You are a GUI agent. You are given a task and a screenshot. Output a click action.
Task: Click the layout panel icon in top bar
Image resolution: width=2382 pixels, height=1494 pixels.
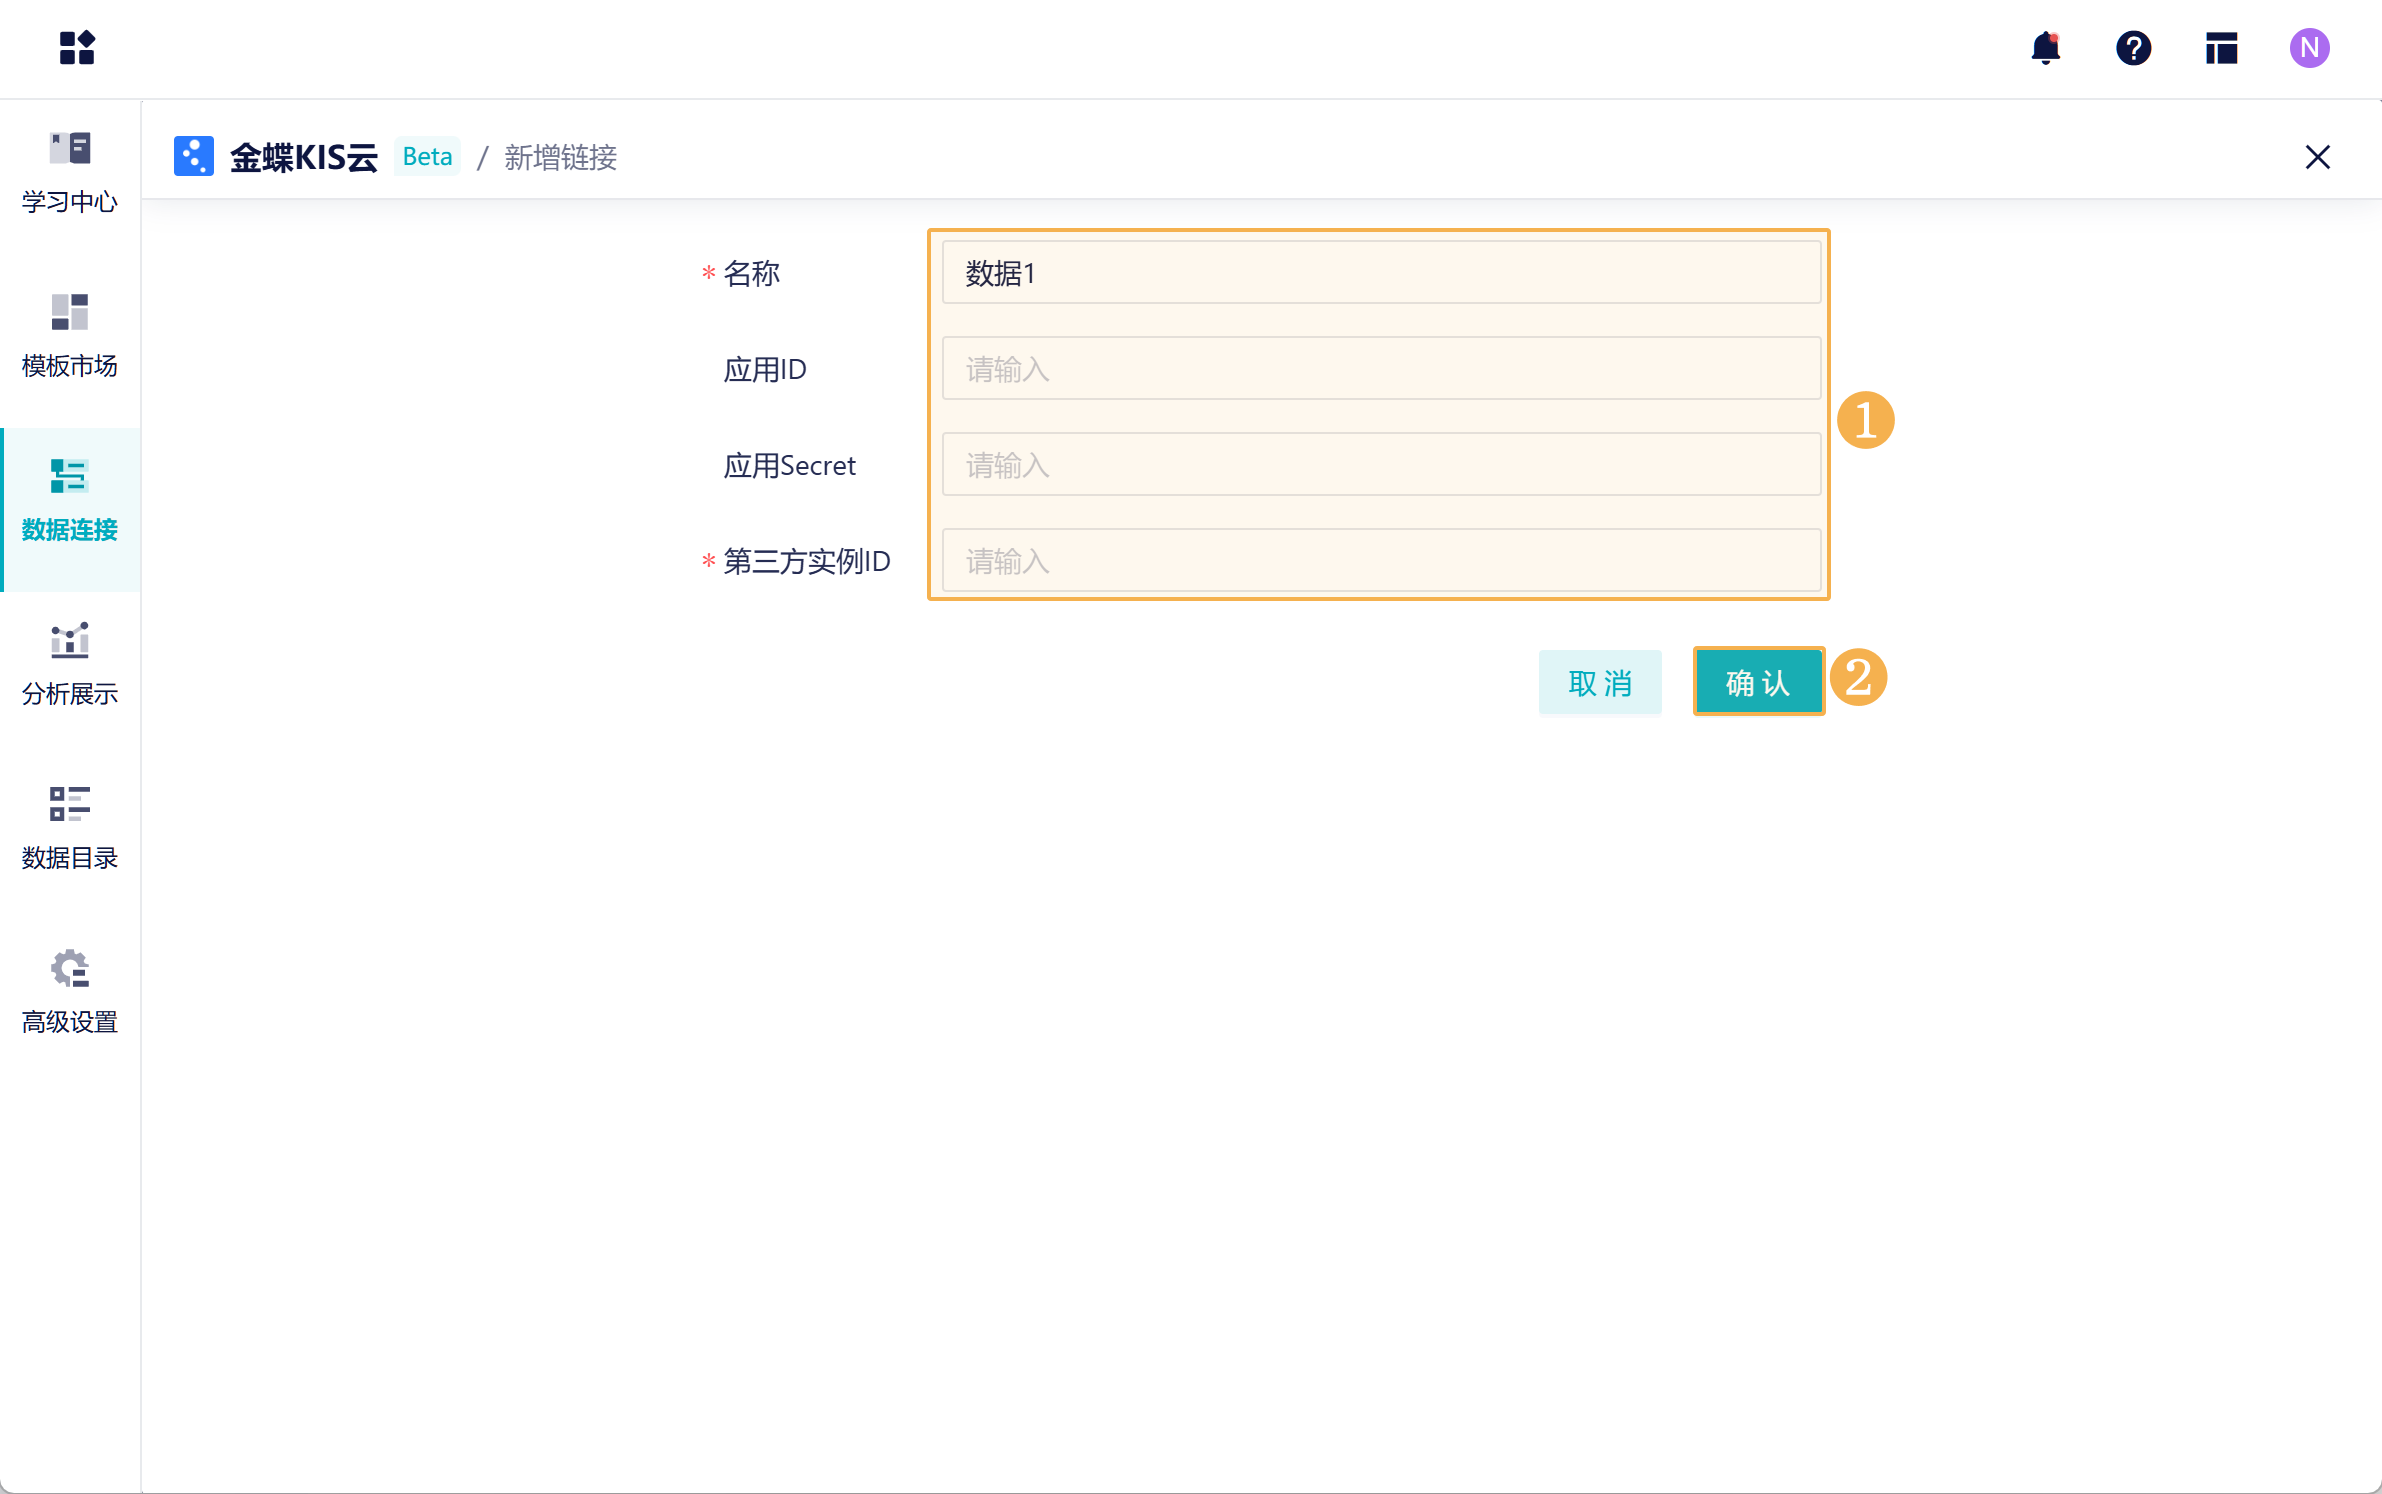click(x=2222, y=48)
